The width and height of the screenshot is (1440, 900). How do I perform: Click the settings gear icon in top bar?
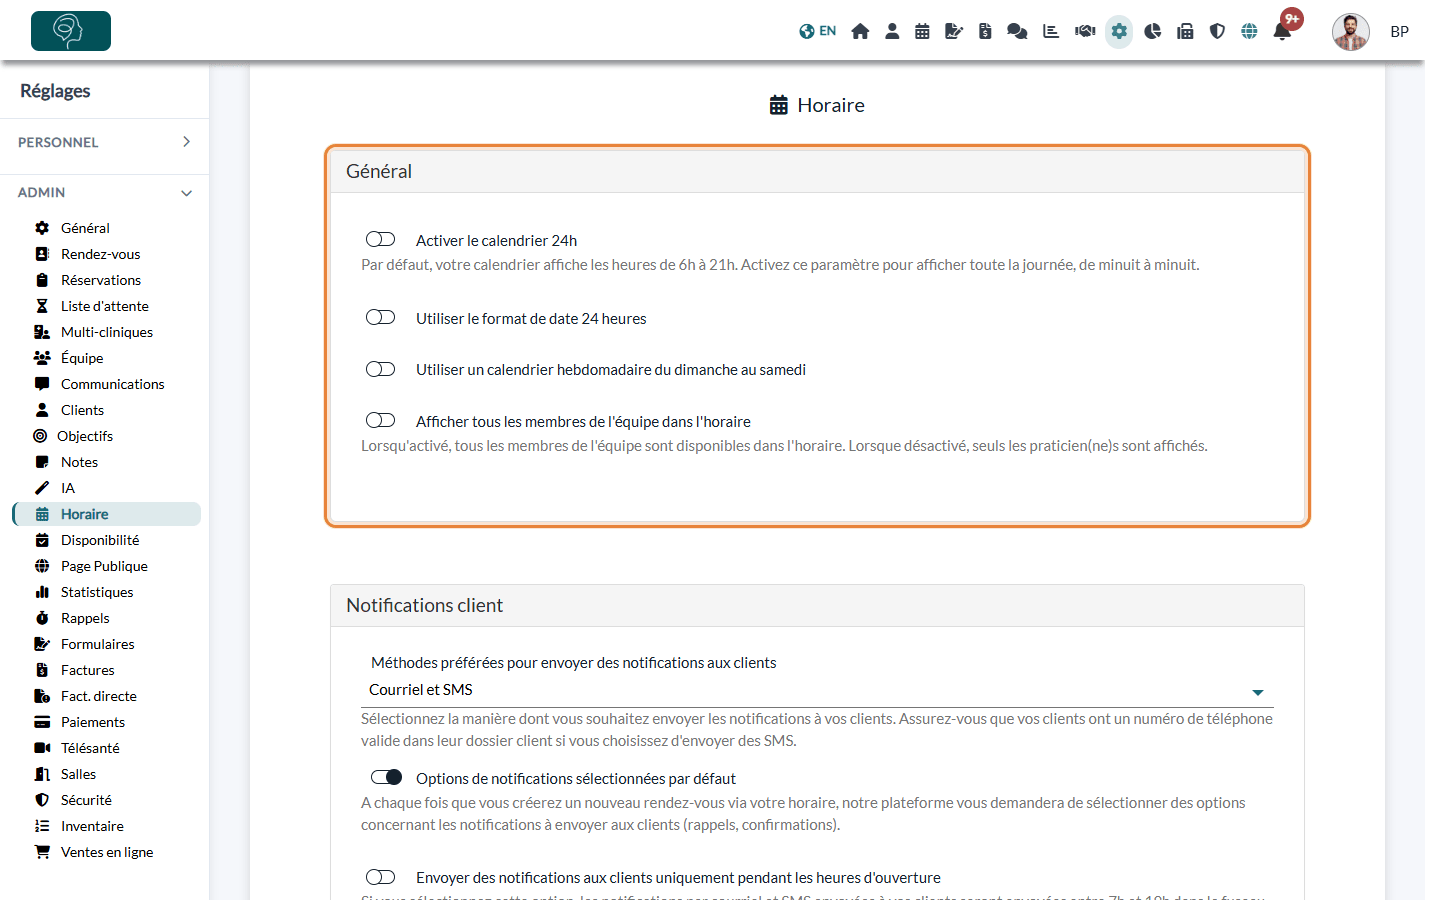click(x=1119, y=31)
